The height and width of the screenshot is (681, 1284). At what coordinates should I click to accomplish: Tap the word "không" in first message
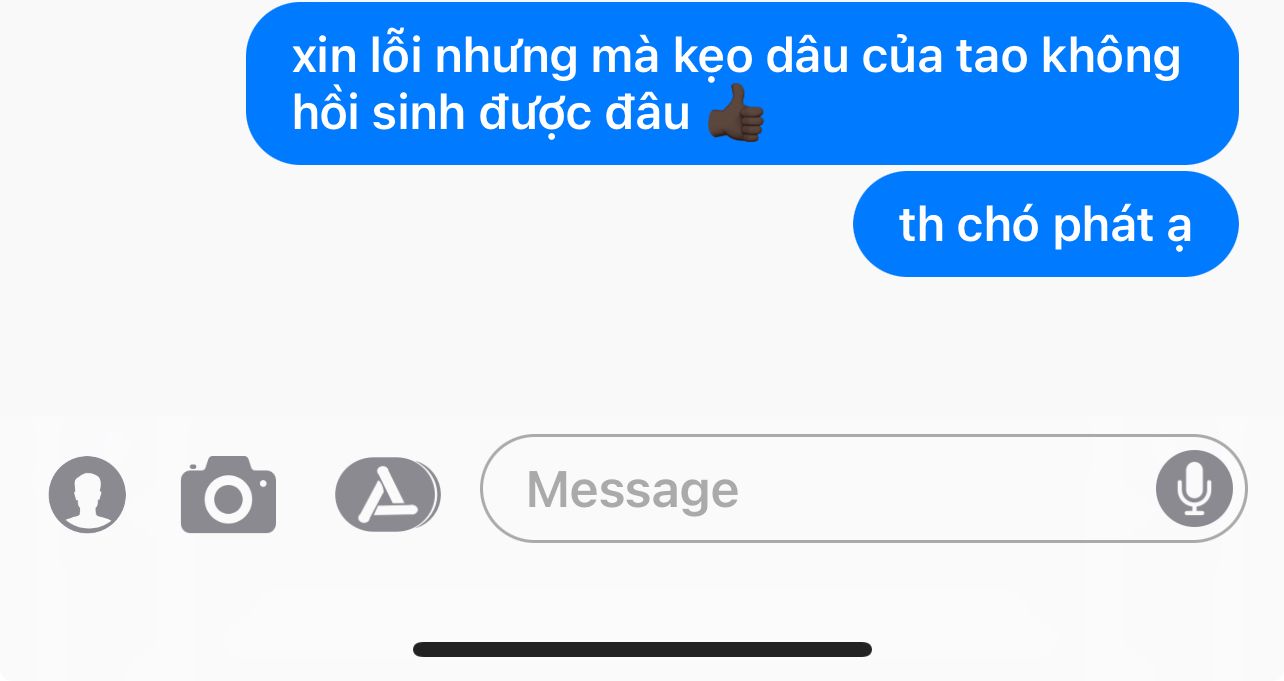(x=1111, y=58)
